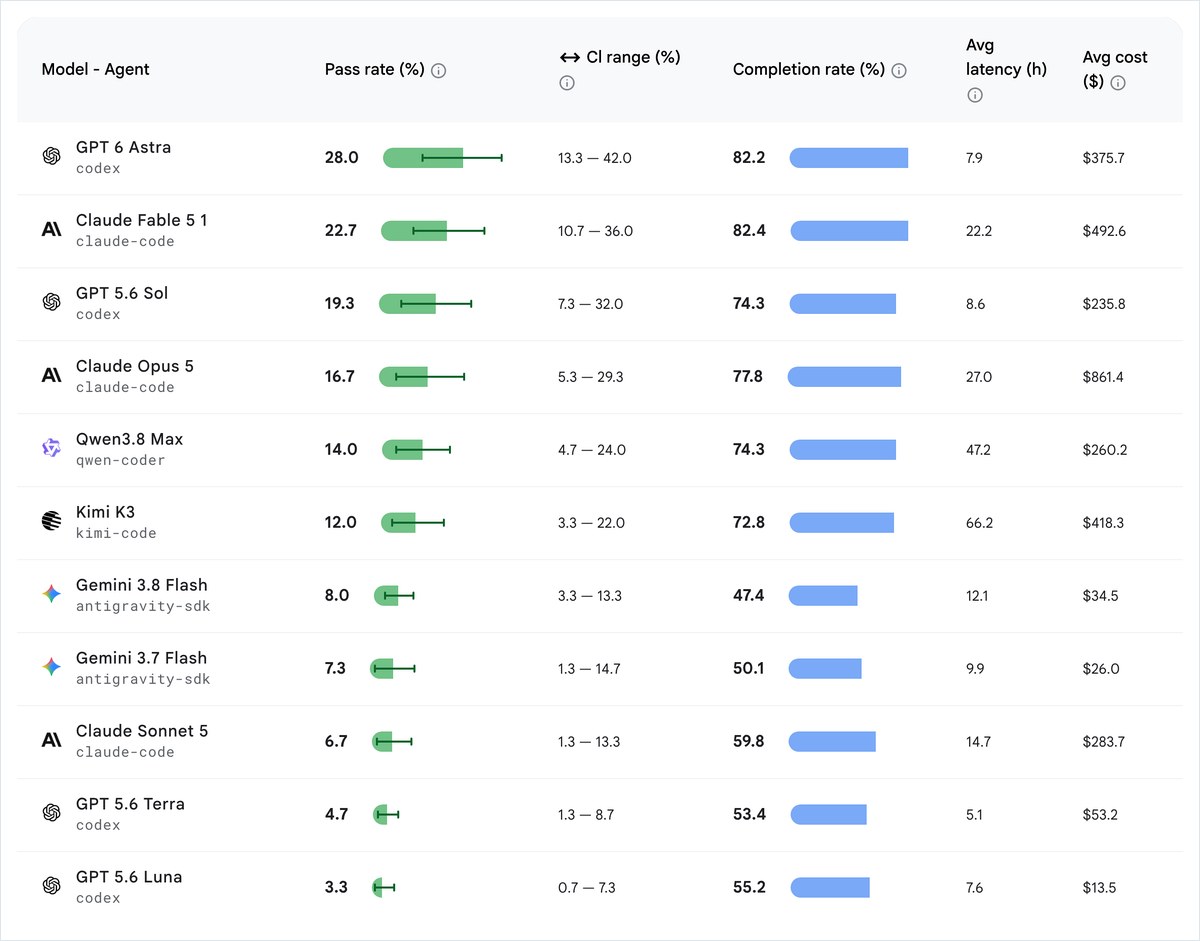Sort by the Completion rate (%) header
This screenshot has width=1200, height=941.
coord(809,70)
